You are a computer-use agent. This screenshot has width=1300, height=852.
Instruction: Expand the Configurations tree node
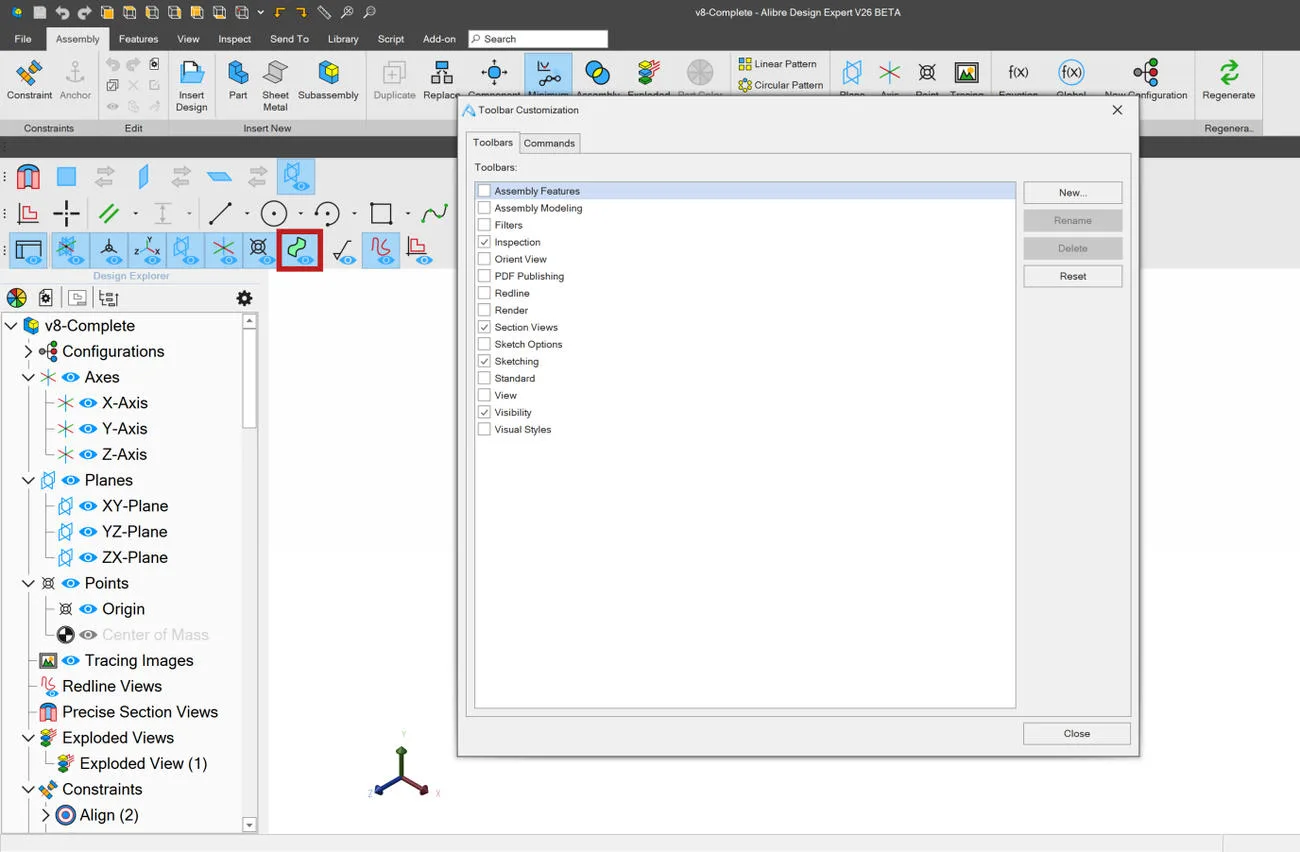(x=28, y=352)
